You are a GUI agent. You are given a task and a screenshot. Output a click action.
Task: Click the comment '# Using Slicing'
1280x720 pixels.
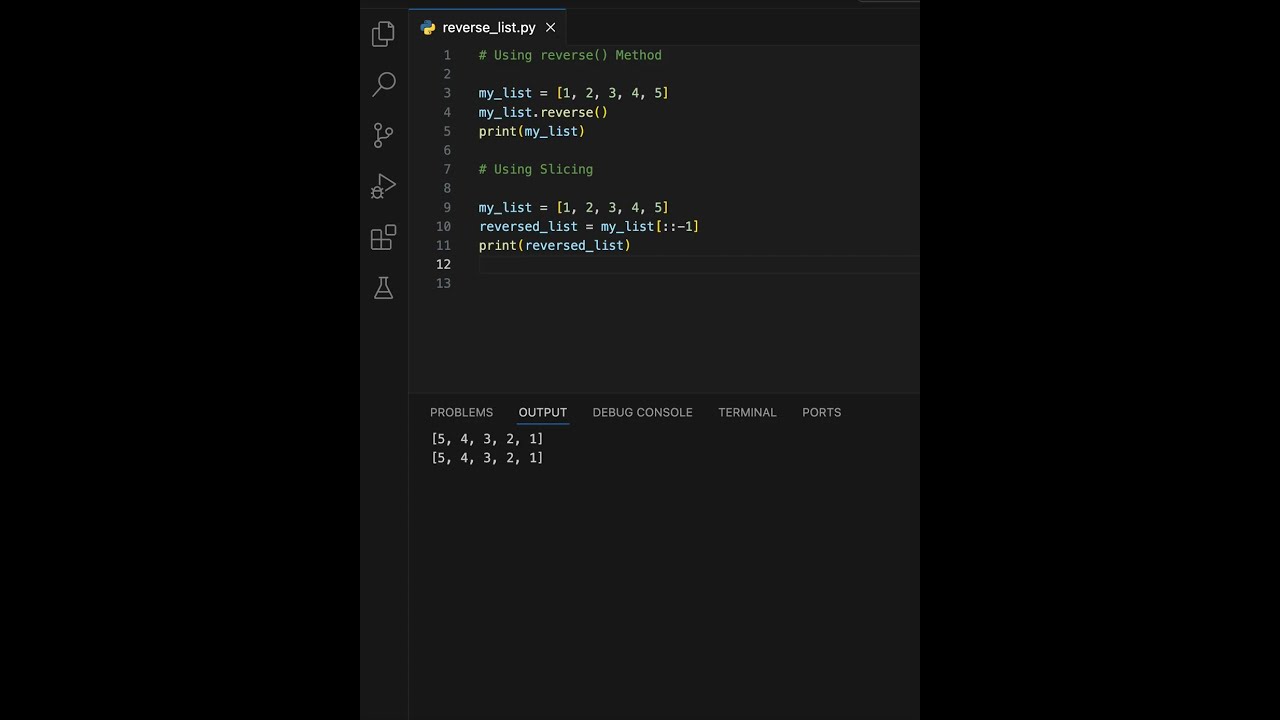tap(536, 169)
